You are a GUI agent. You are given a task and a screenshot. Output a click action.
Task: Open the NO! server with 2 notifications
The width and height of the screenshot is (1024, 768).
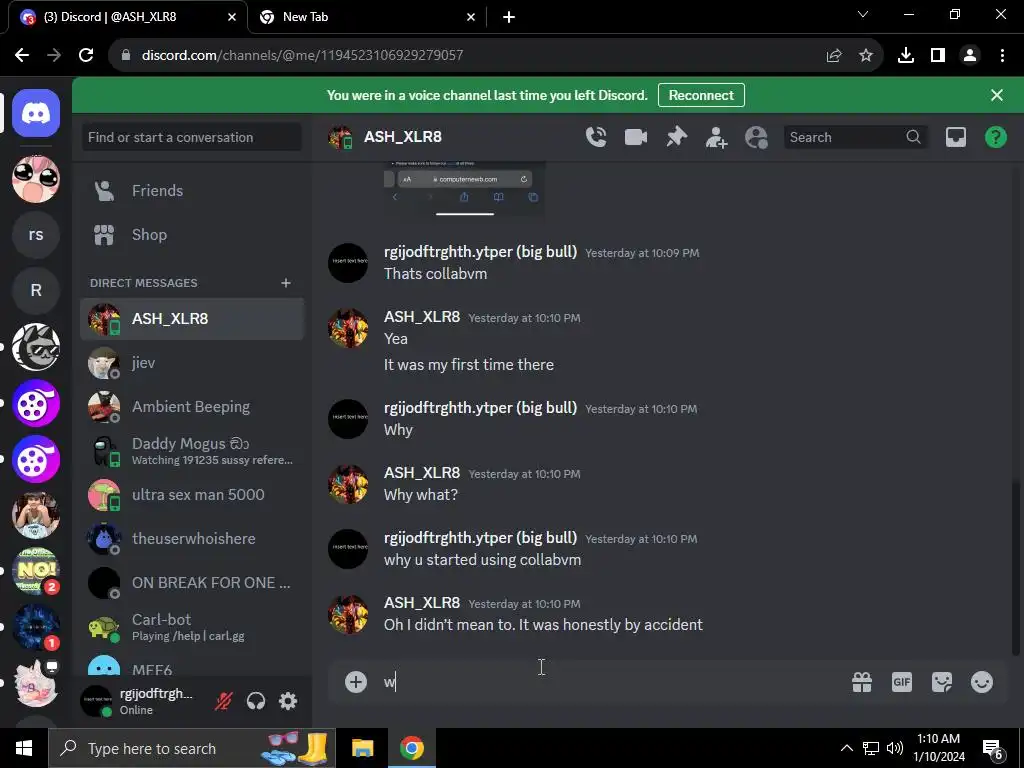[36, 571]
